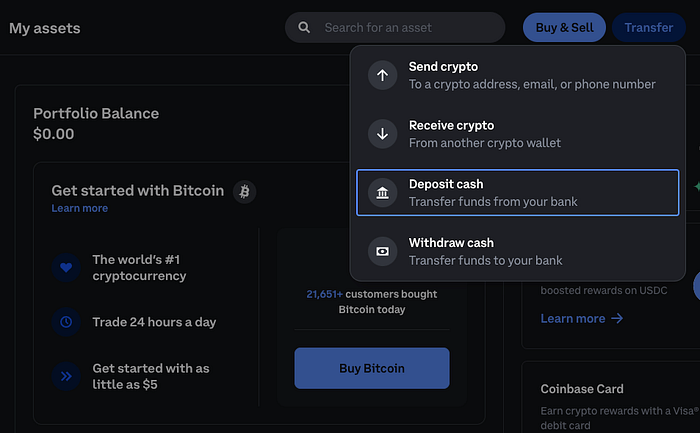Click the Buy & Sell button
Viewport: 700px width, 433px height.
coord(564,28)
